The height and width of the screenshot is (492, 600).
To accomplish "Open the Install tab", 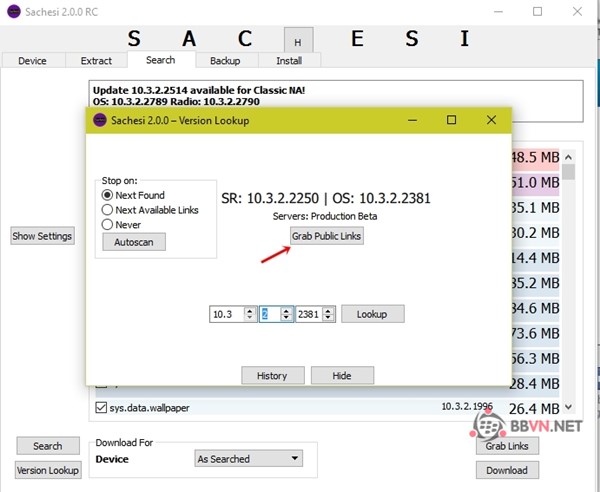I will point(289,61).
